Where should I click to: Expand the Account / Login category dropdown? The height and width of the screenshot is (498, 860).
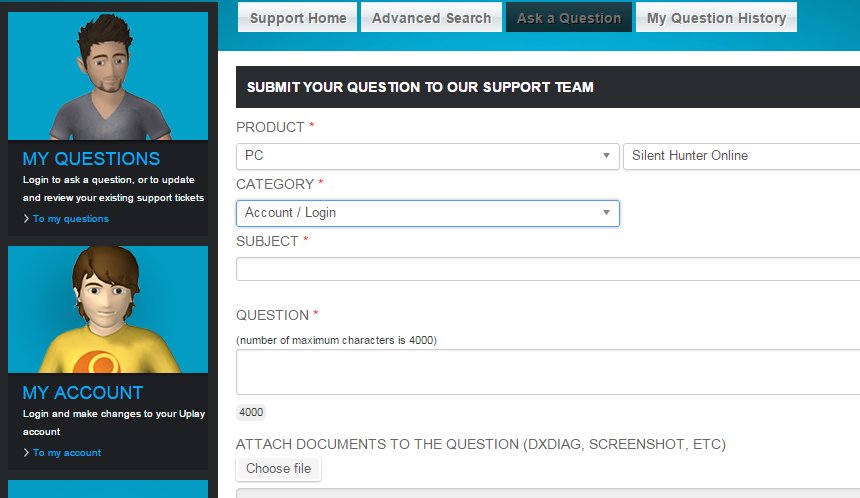click(x=427, y=213)
